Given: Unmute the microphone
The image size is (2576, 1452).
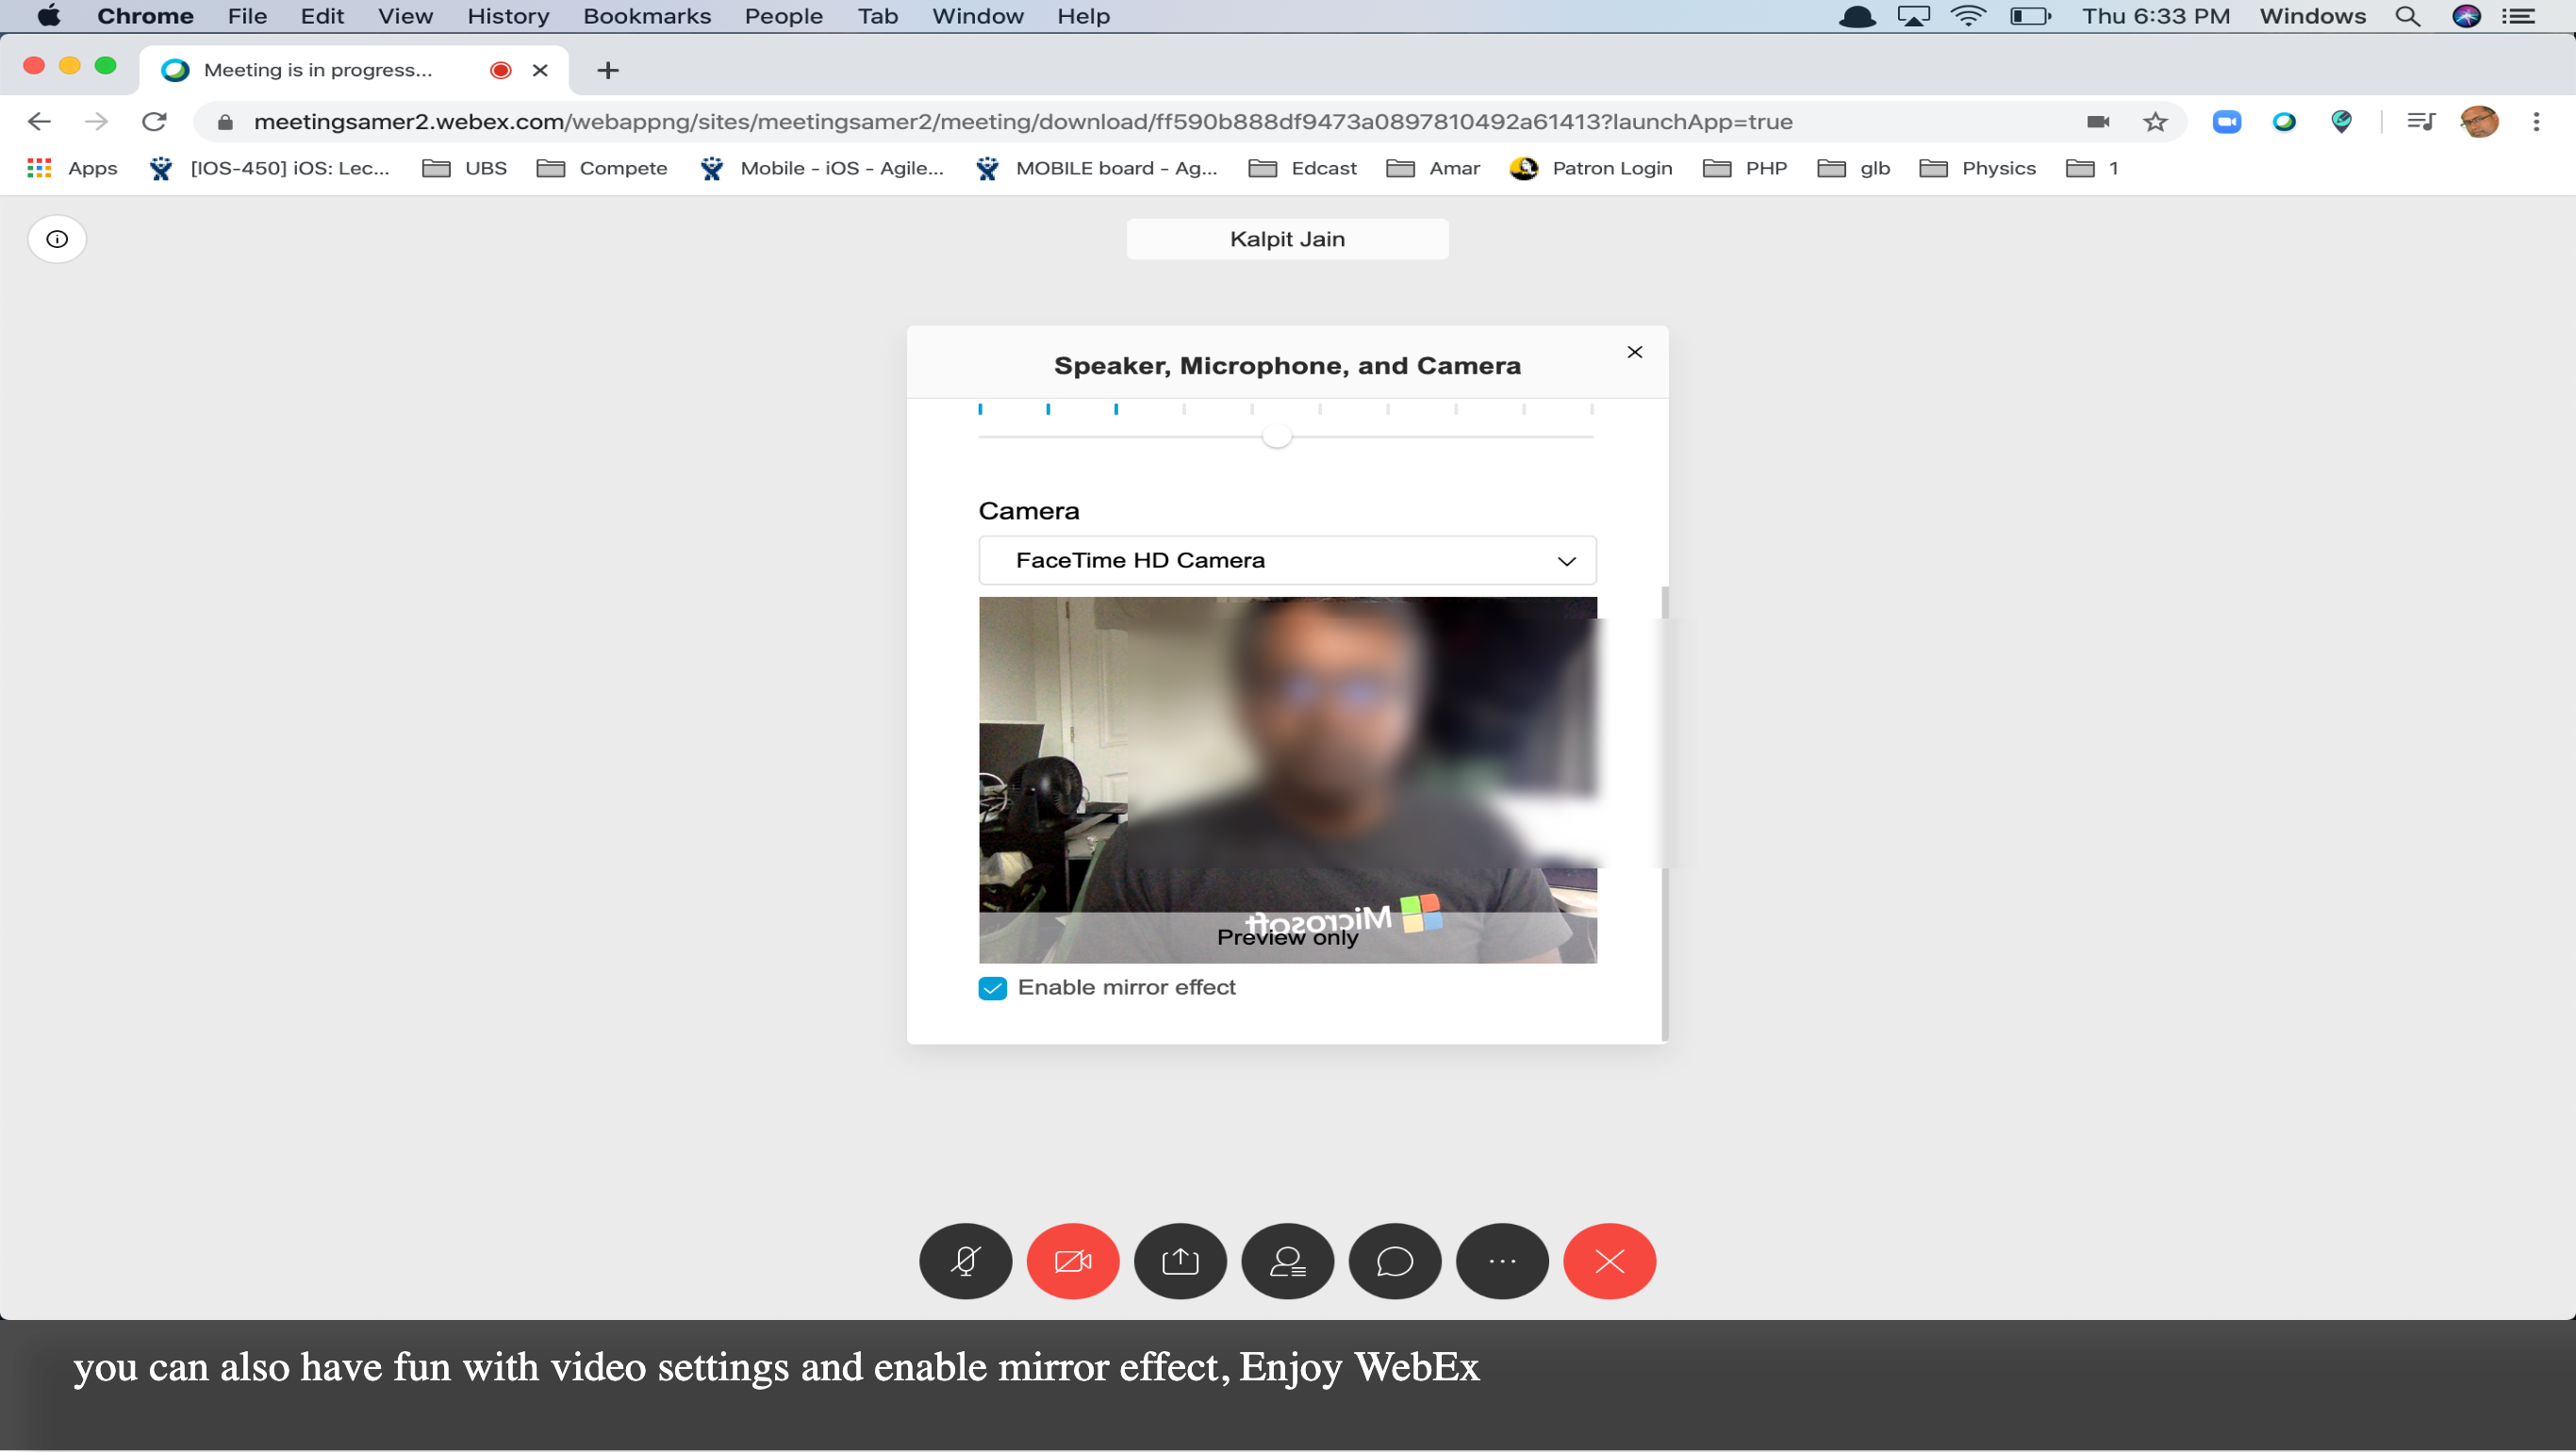Looking at the screenshot, I should (965, 1261).
